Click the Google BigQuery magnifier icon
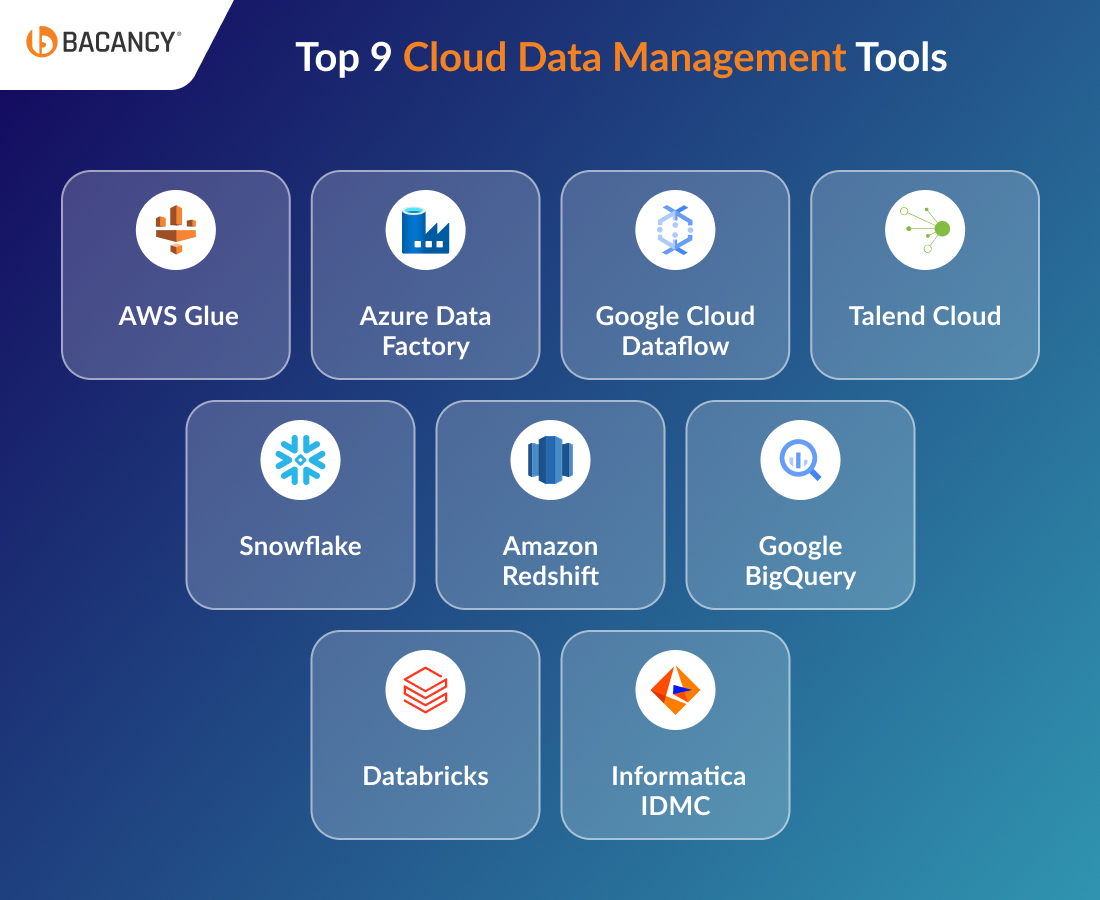 click(x=800, y=460)
